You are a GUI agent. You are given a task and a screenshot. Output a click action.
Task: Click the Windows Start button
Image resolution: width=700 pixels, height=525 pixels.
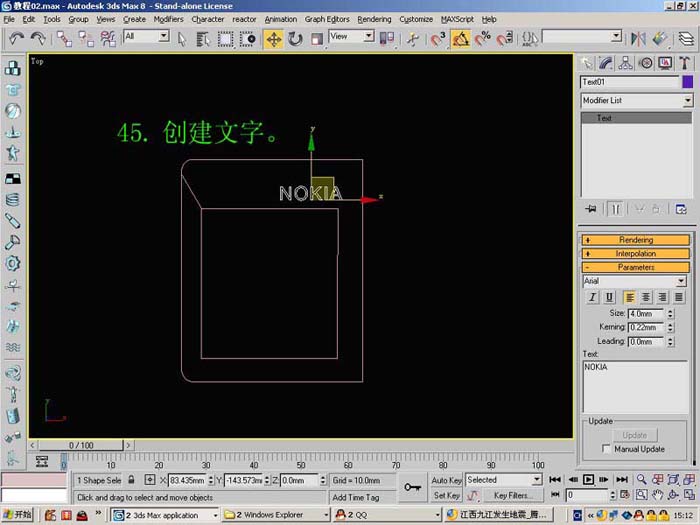click(x=17, y=515)
